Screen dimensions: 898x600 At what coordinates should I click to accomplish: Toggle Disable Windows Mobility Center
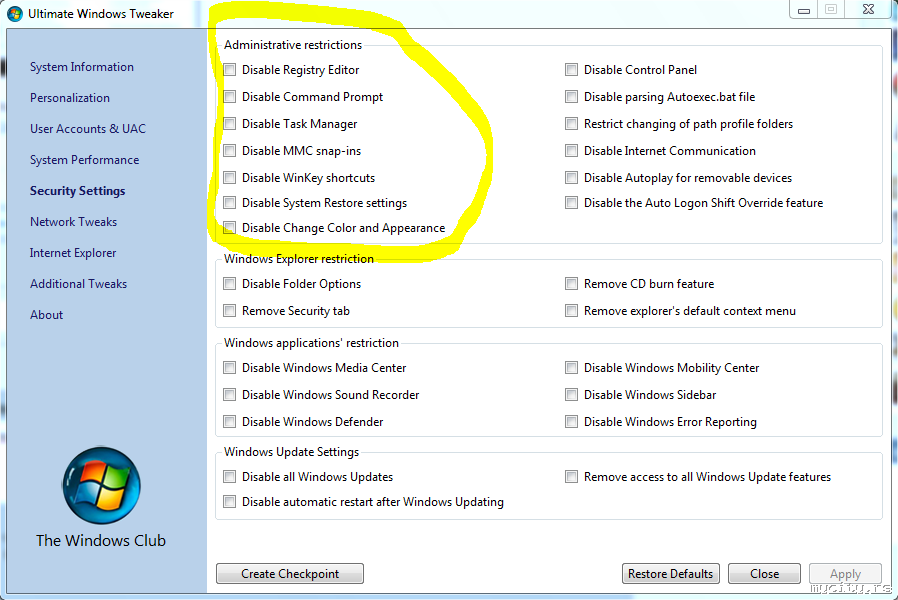point(572,368)
